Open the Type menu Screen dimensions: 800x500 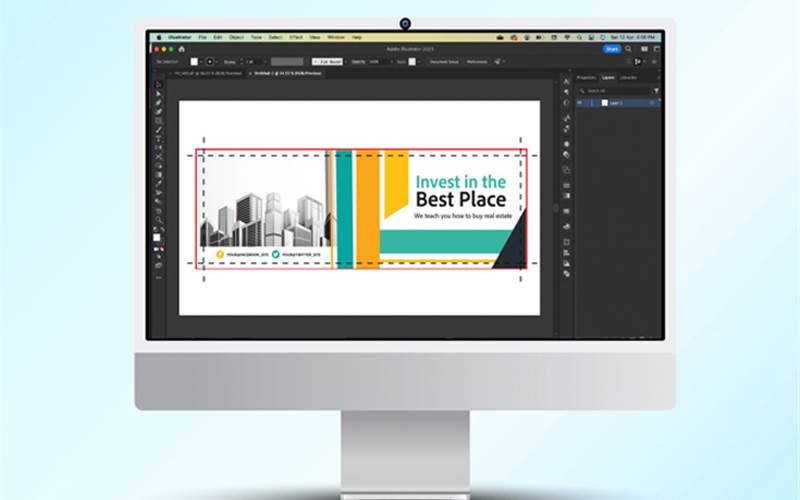point(256,37)
